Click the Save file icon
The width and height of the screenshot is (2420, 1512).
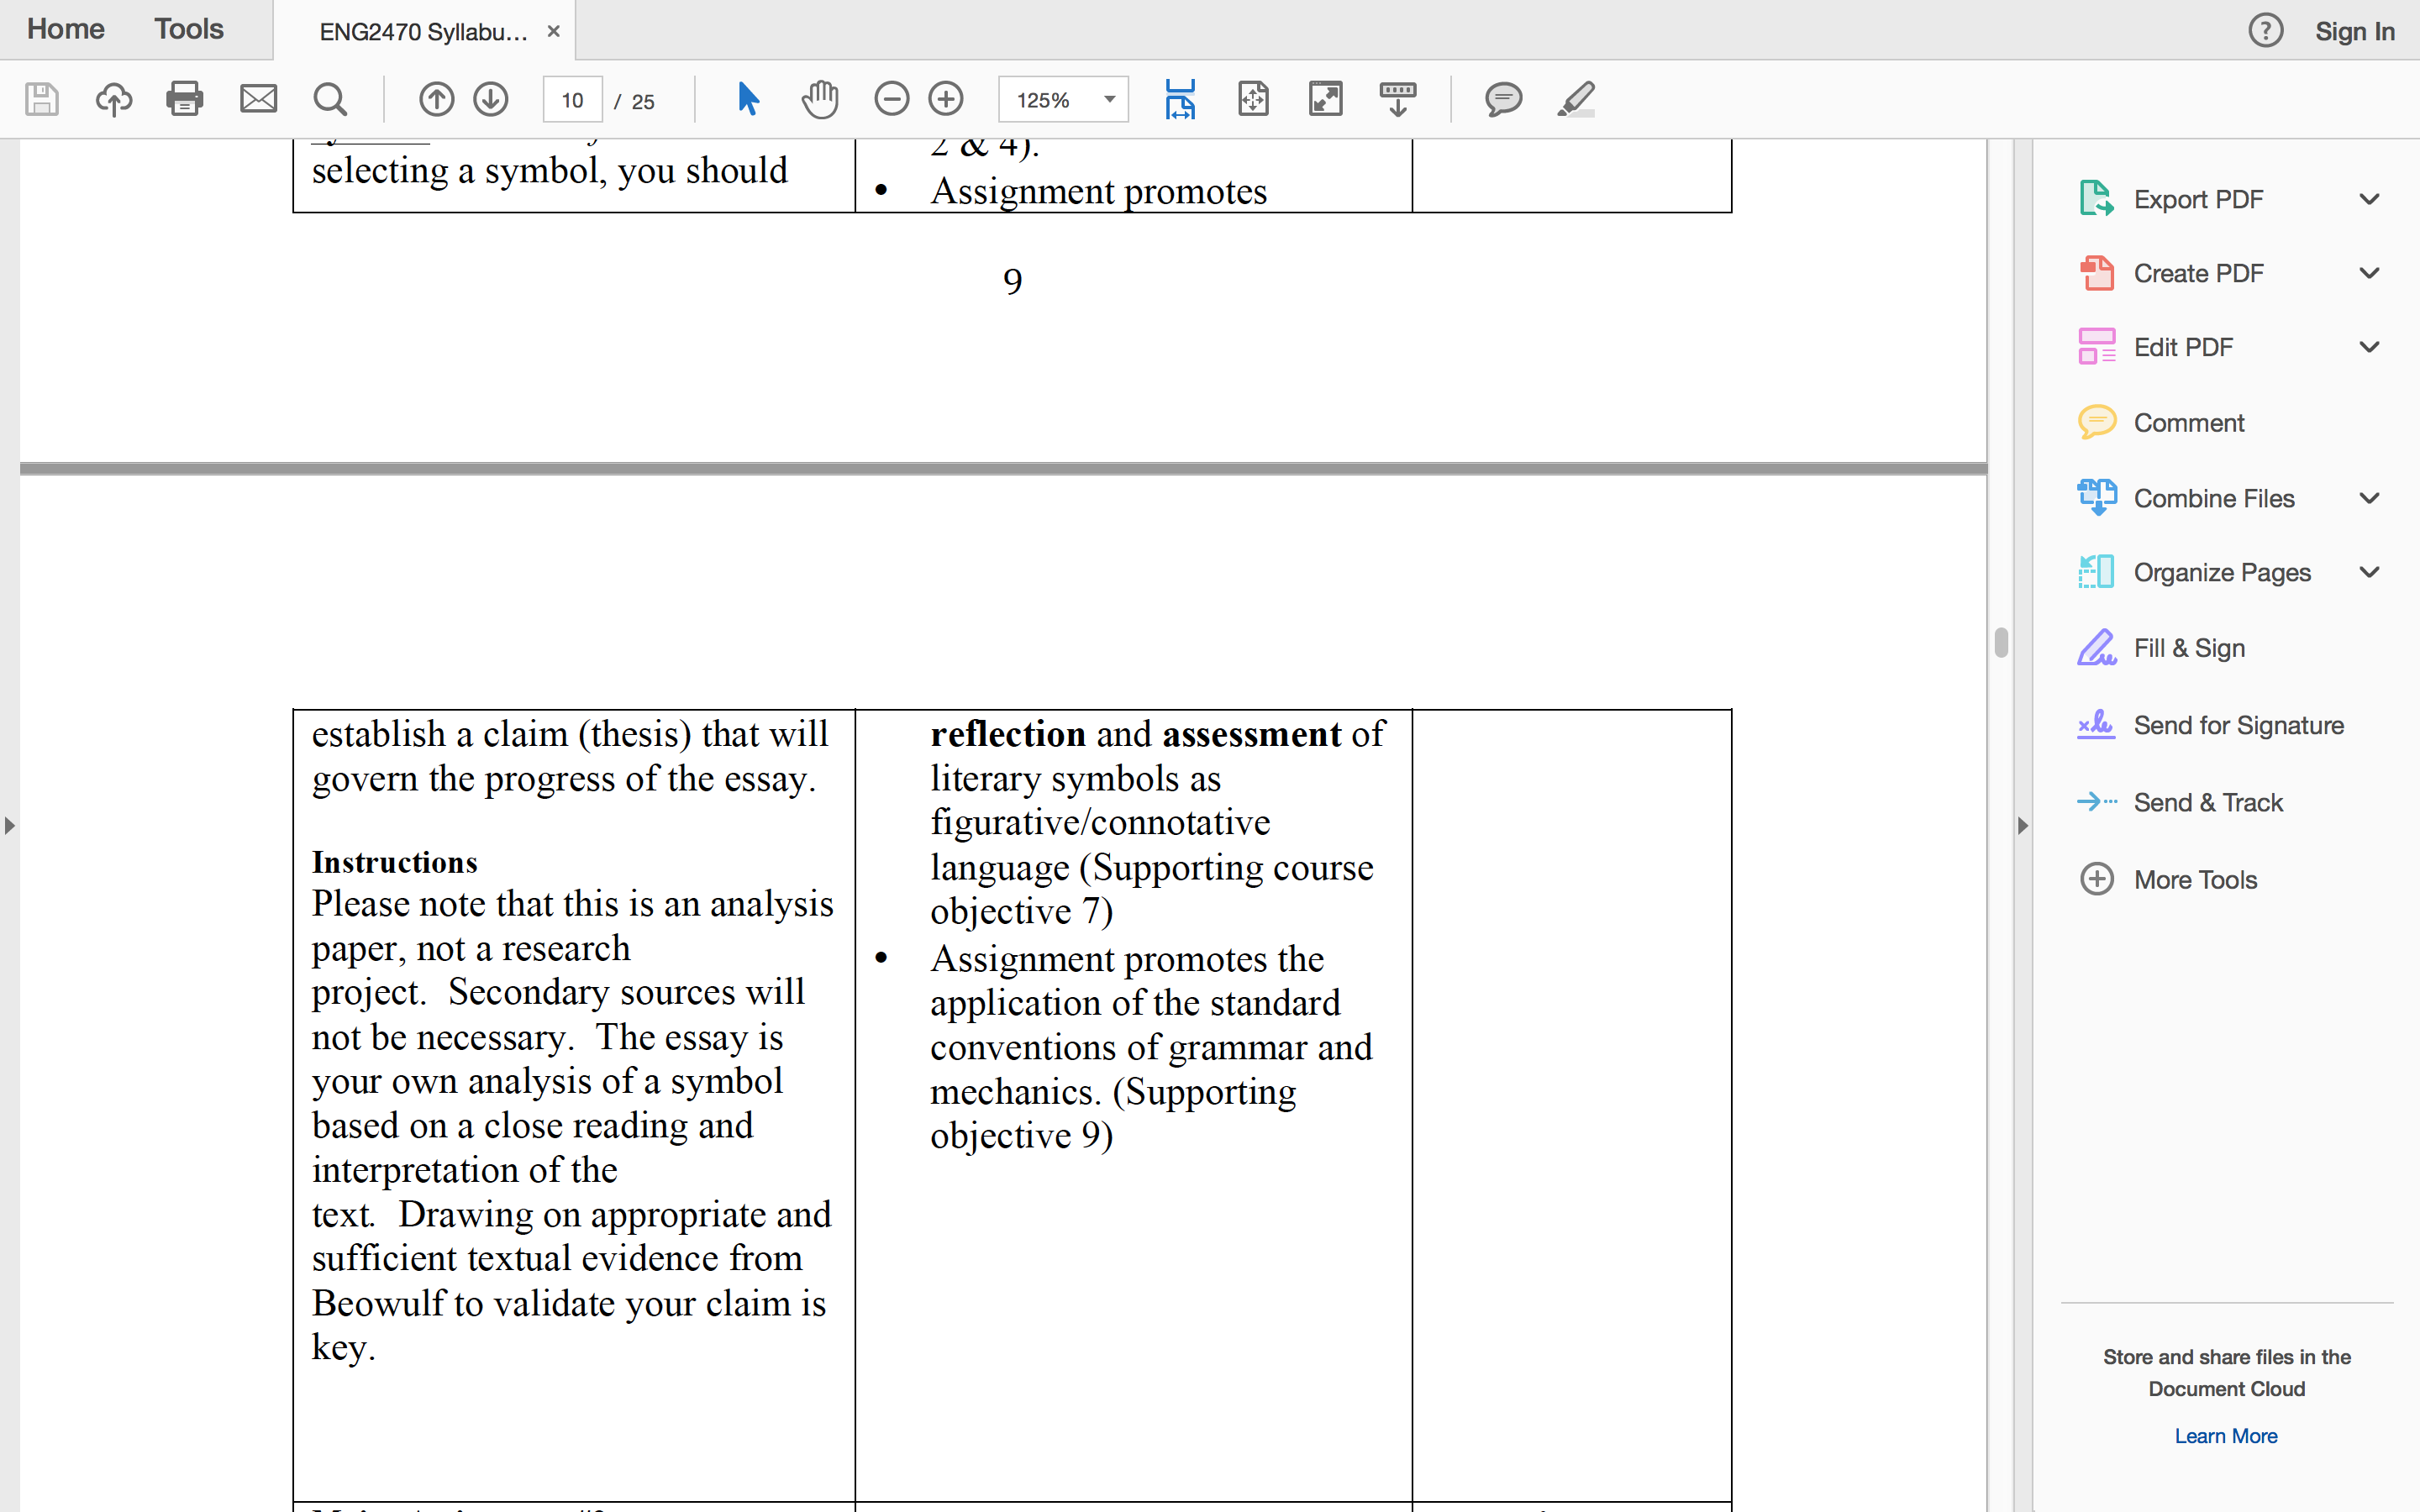click(41, 99)
